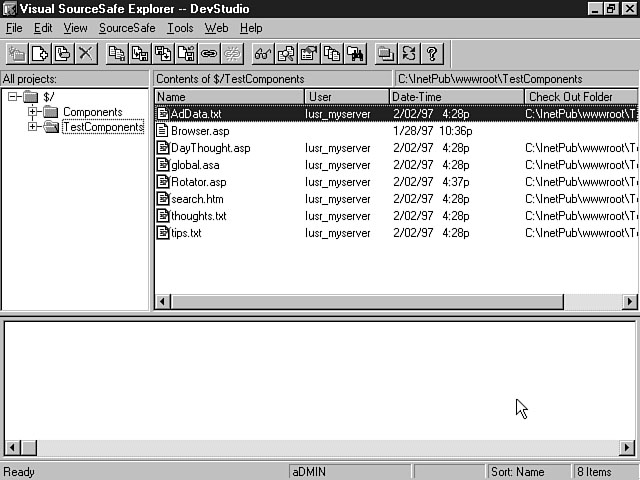
Task: Click the Refresh File List icon
Action: pos(409,54)
